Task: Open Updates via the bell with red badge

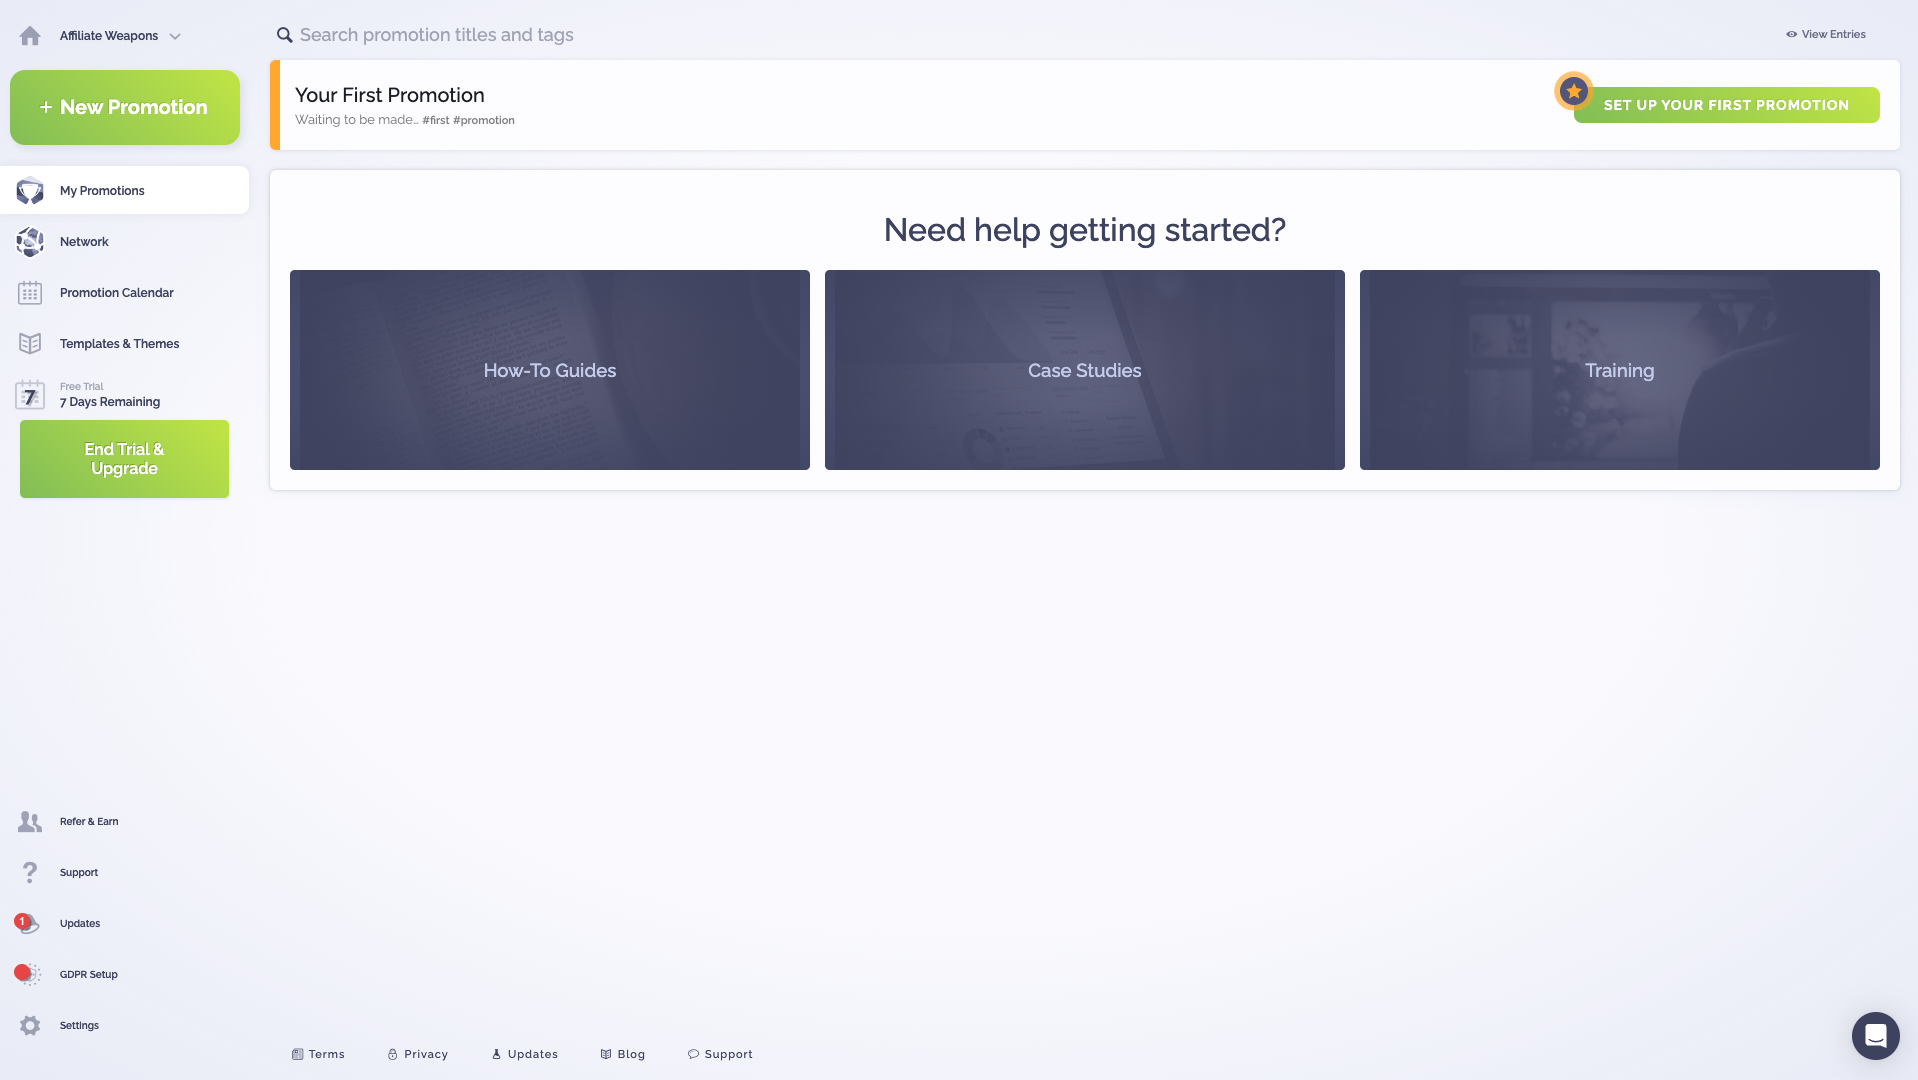Action: point(26,922)
